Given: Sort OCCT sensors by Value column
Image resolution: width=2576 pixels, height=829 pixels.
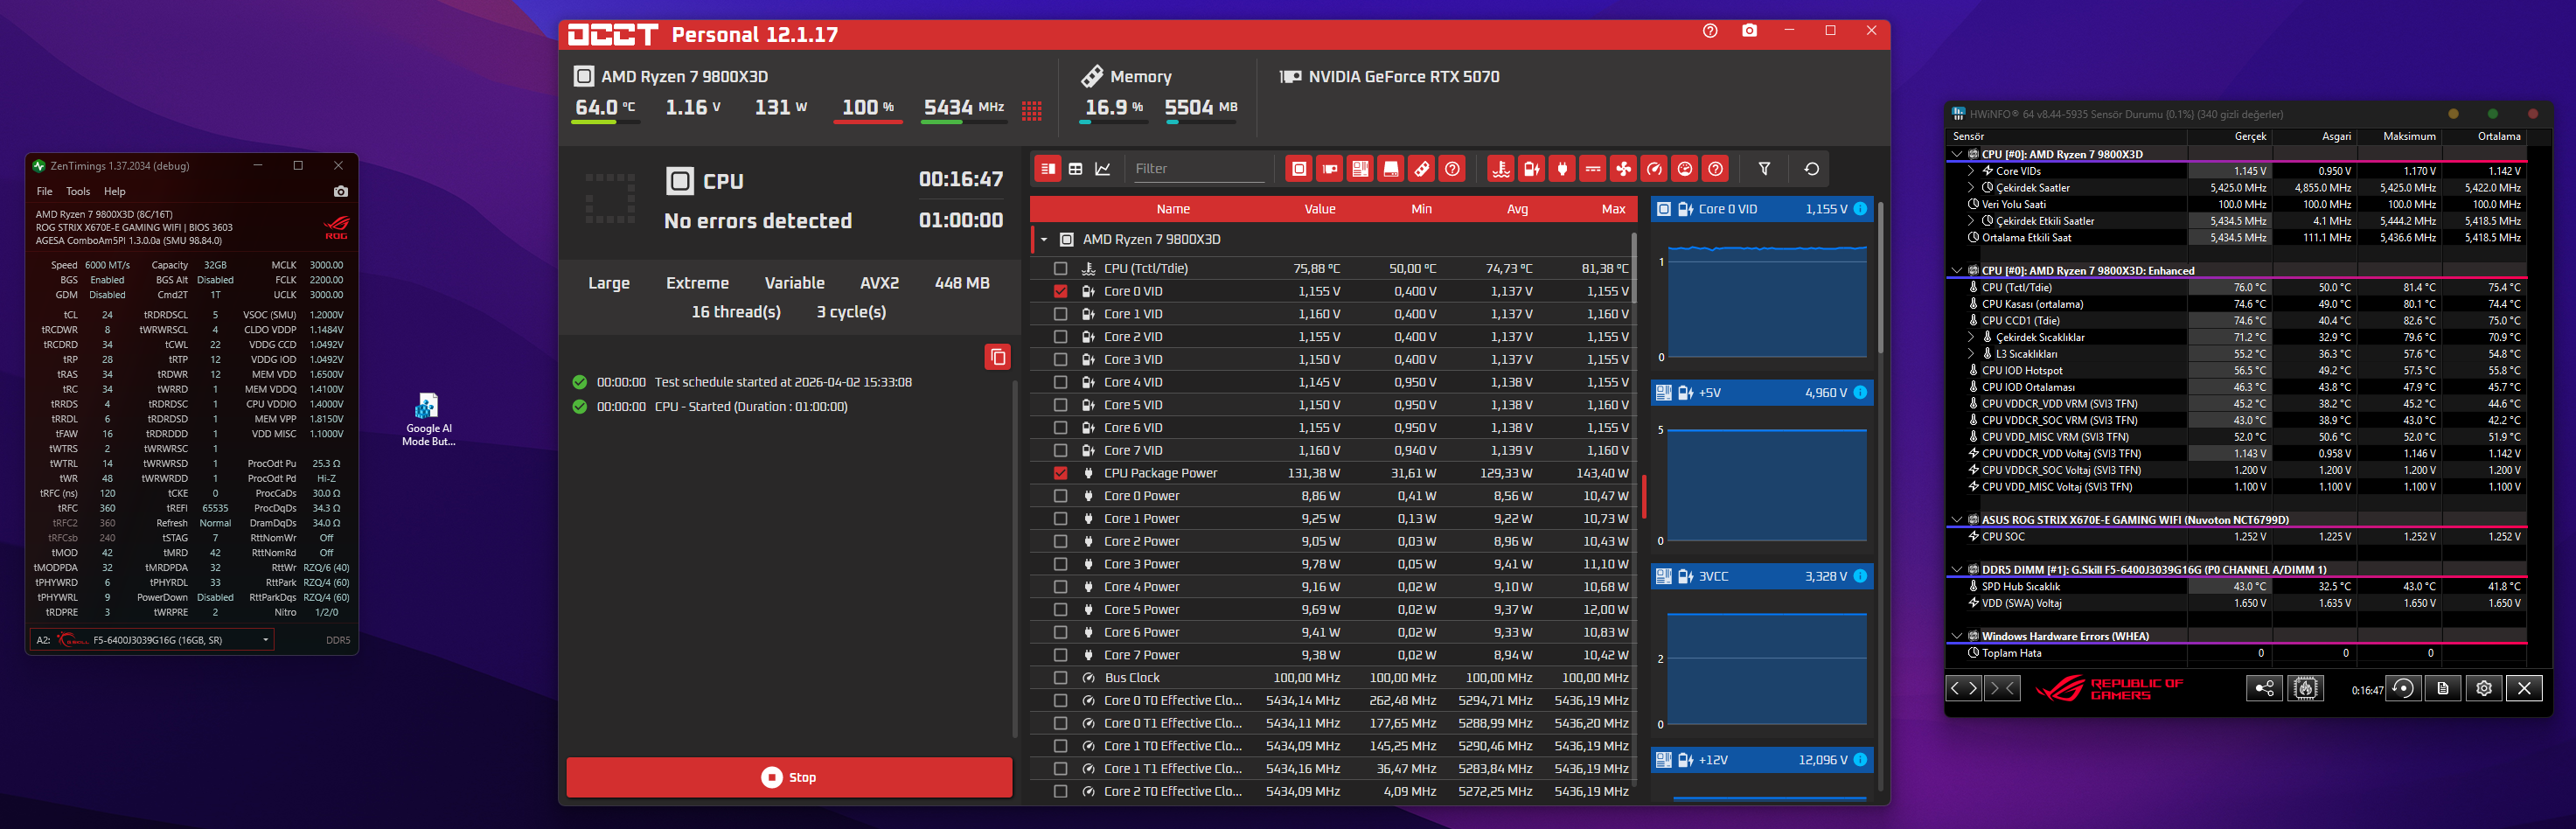Looking at the screenshot, I should pos(1320,209).
